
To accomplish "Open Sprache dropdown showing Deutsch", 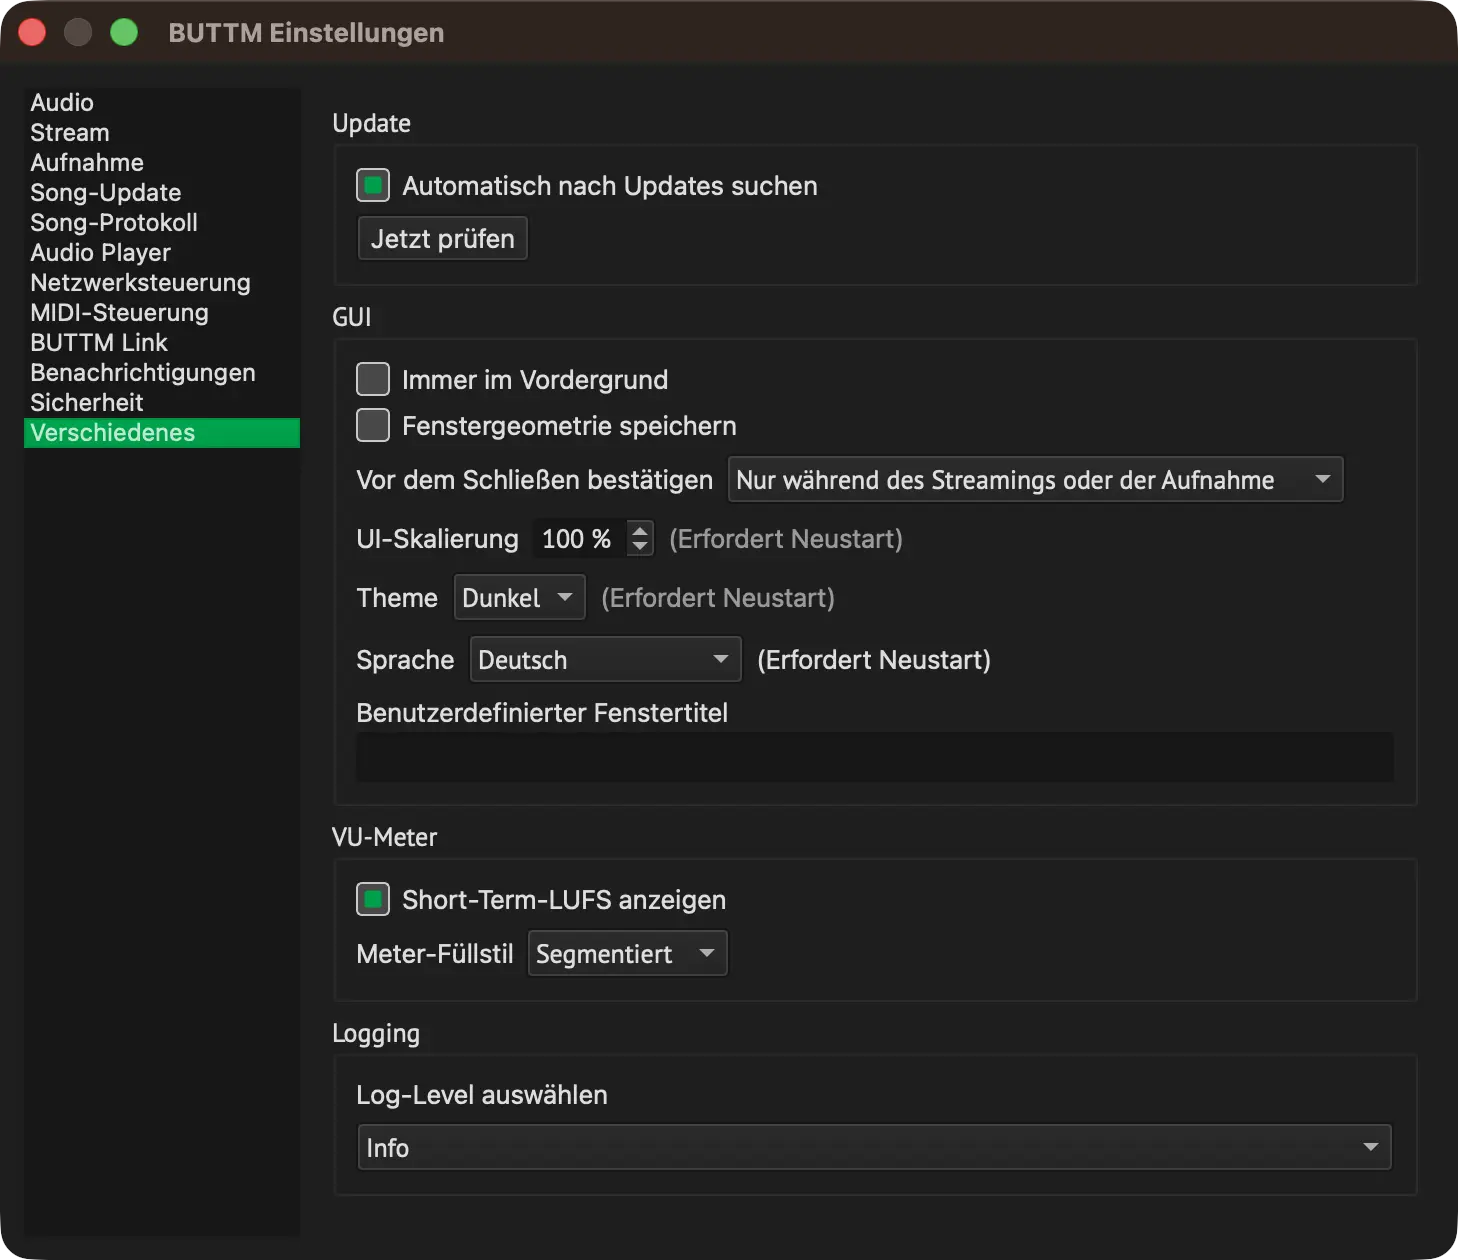I will click(x=606, y=660).
